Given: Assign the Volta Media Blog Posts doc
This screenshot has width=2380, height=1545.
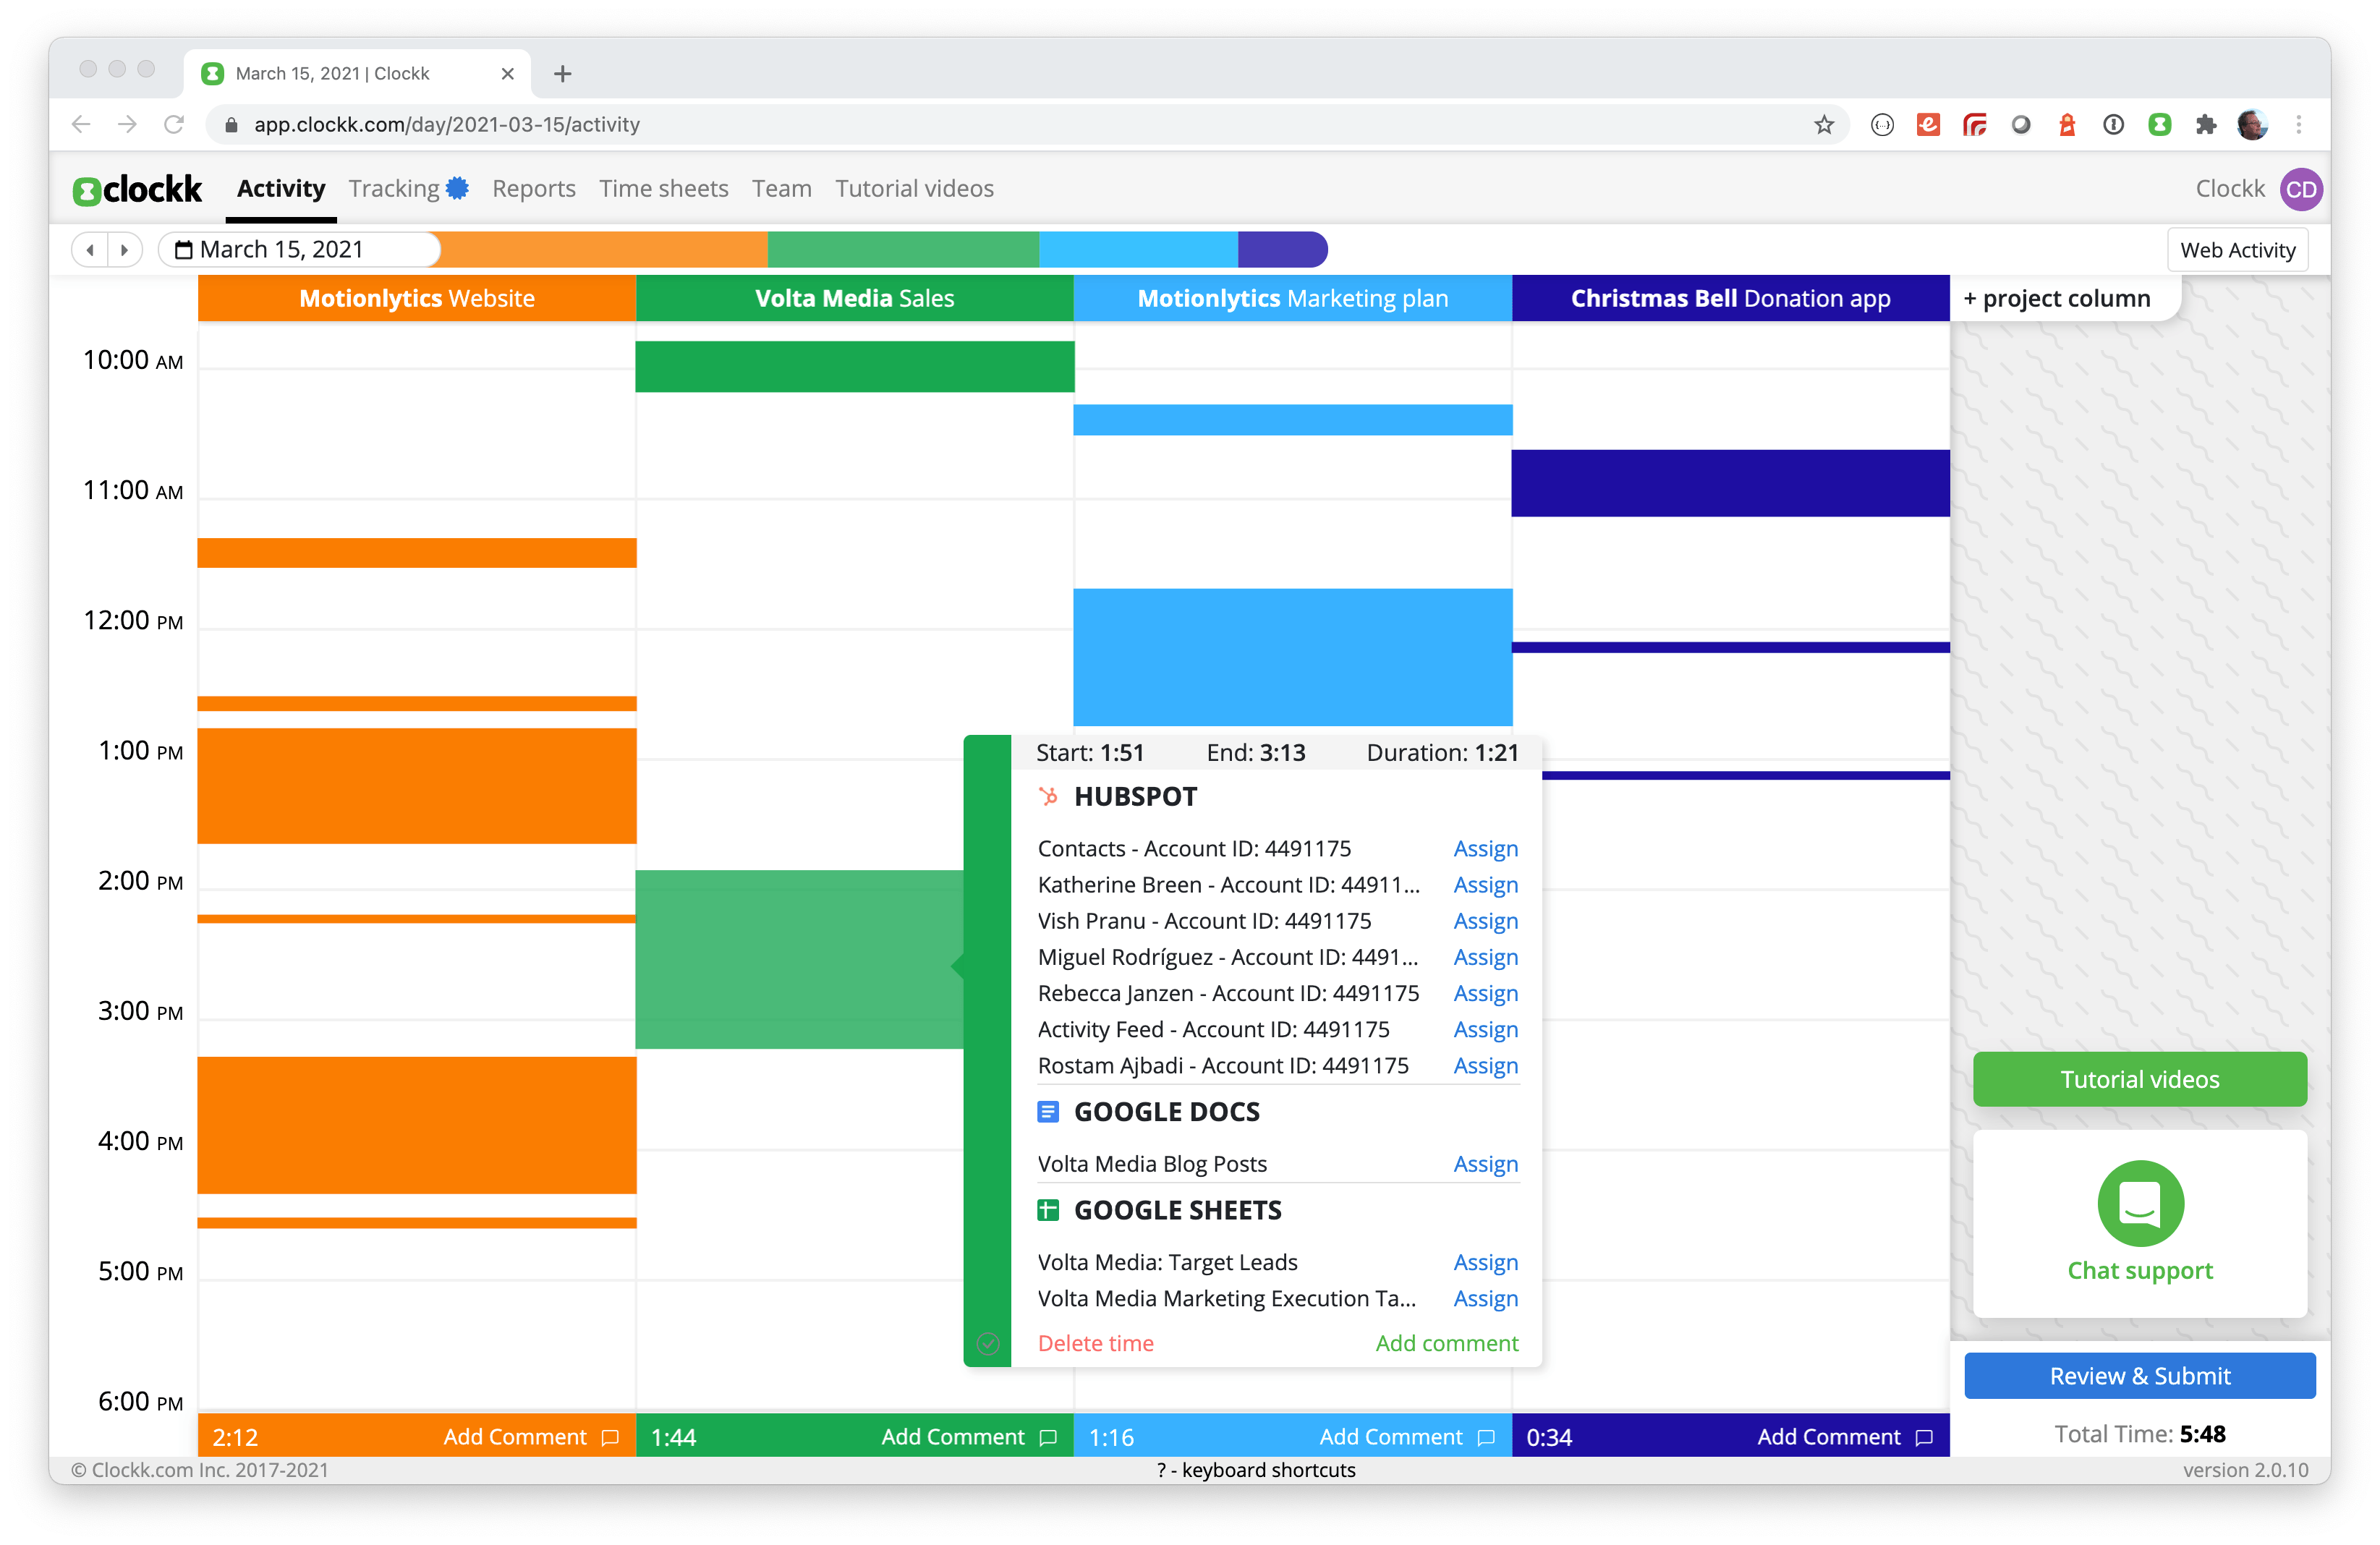Looking at the screenshot, I should [x=1486, y=1164].
